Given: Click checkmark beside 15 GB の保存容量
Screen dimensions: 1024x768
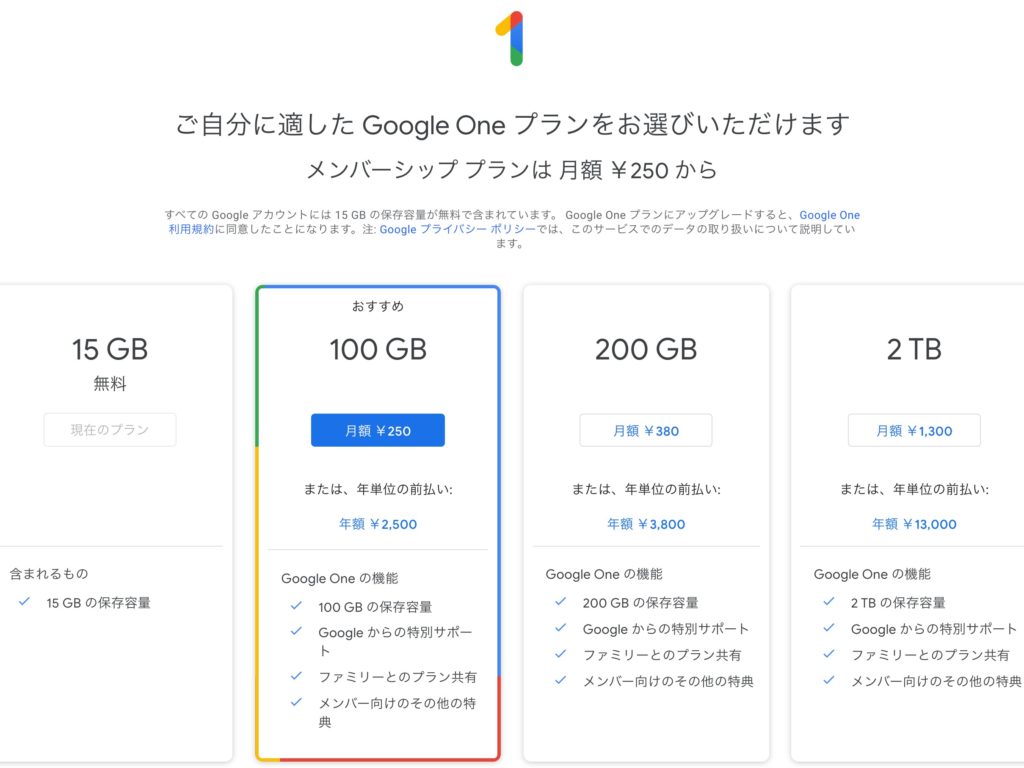Looking at the screenshot, I should point(24,601).
